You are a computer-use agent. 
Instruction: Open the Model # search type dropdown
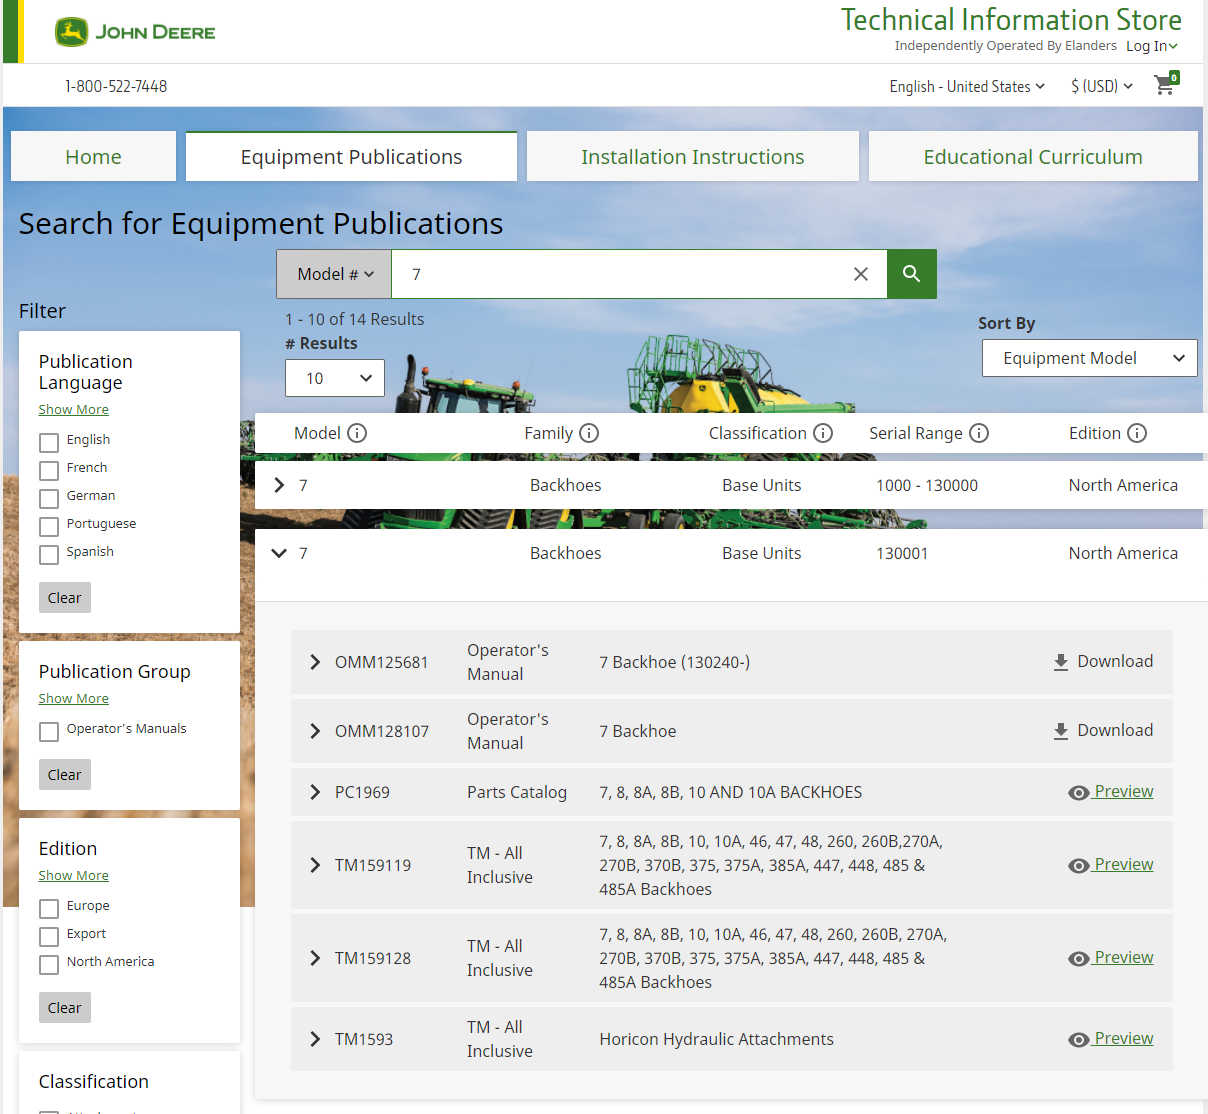tap(334, 274)
